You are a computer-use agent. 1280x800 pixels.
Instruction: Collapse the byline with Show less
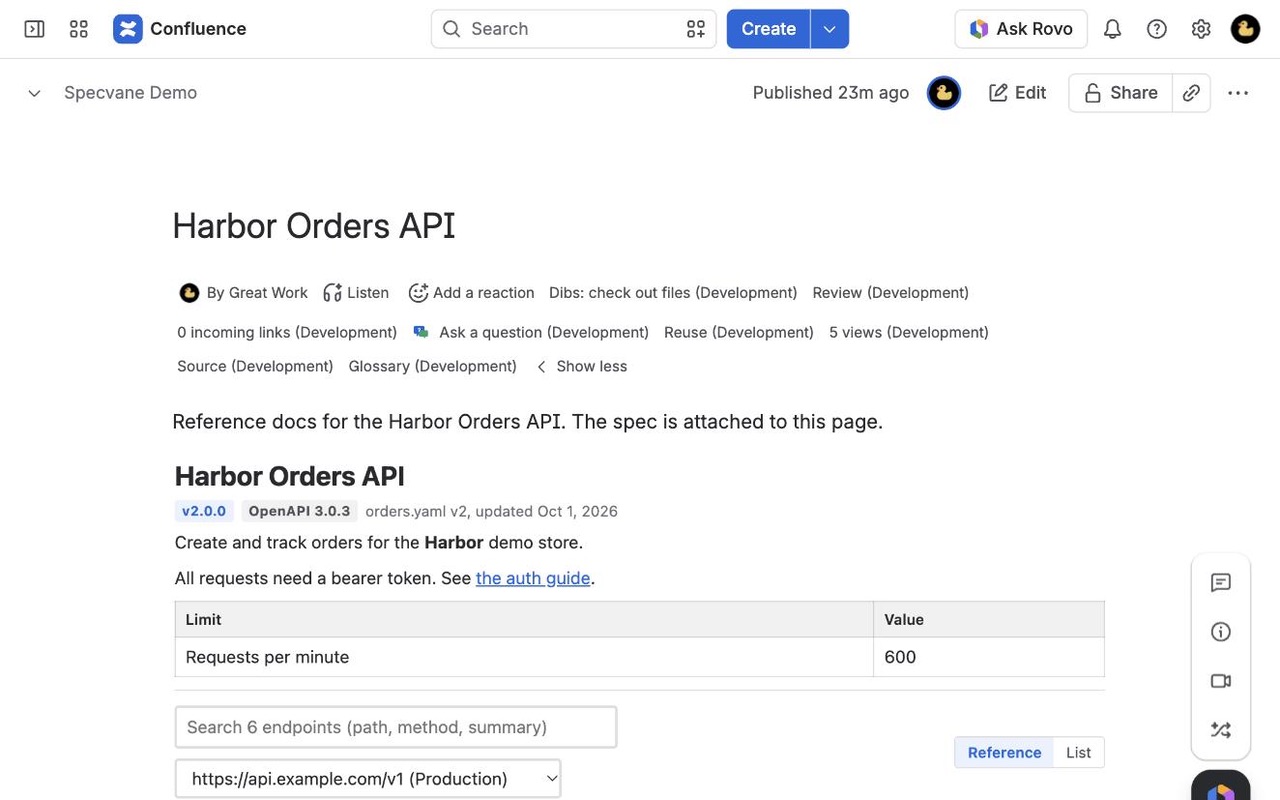[x=581, y=366]
